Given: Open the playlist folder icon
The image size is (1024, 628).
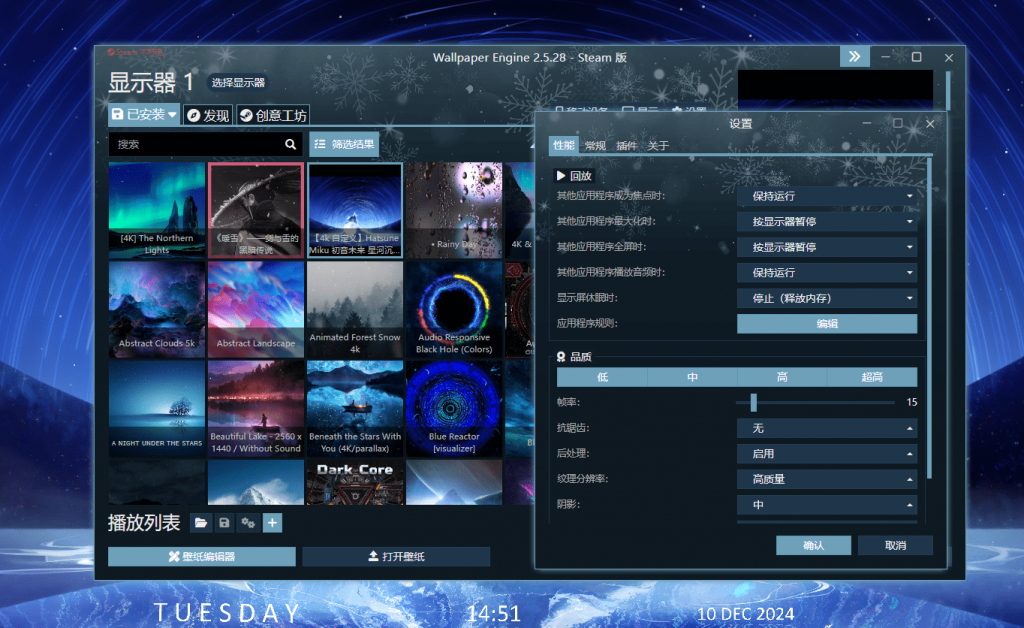Looking at the screenshot, I should pos(201,523).
